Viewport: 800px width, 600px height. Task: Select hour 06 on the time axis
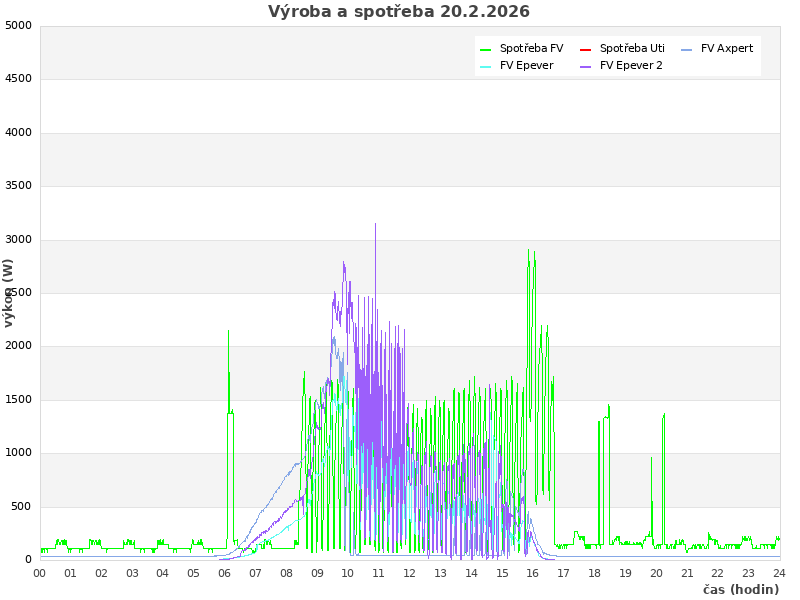click(225, 573)
